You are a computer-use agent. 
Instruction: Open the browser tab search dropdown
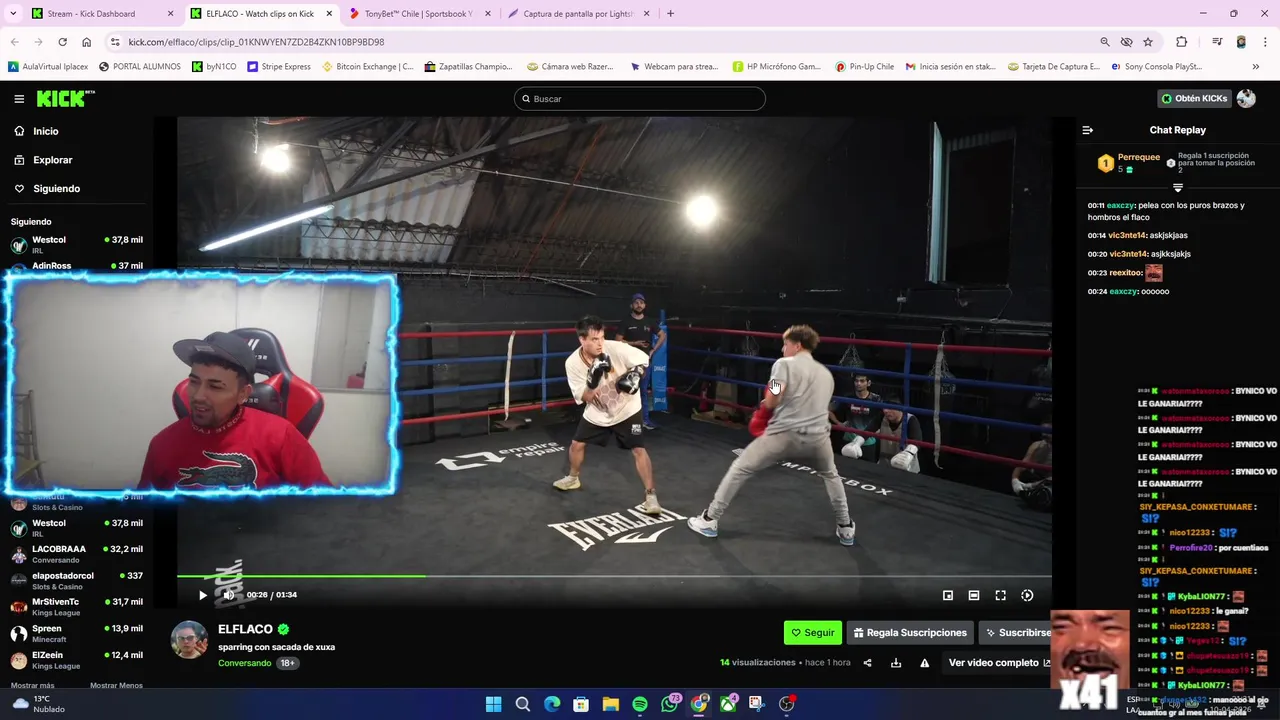point(12,14)
